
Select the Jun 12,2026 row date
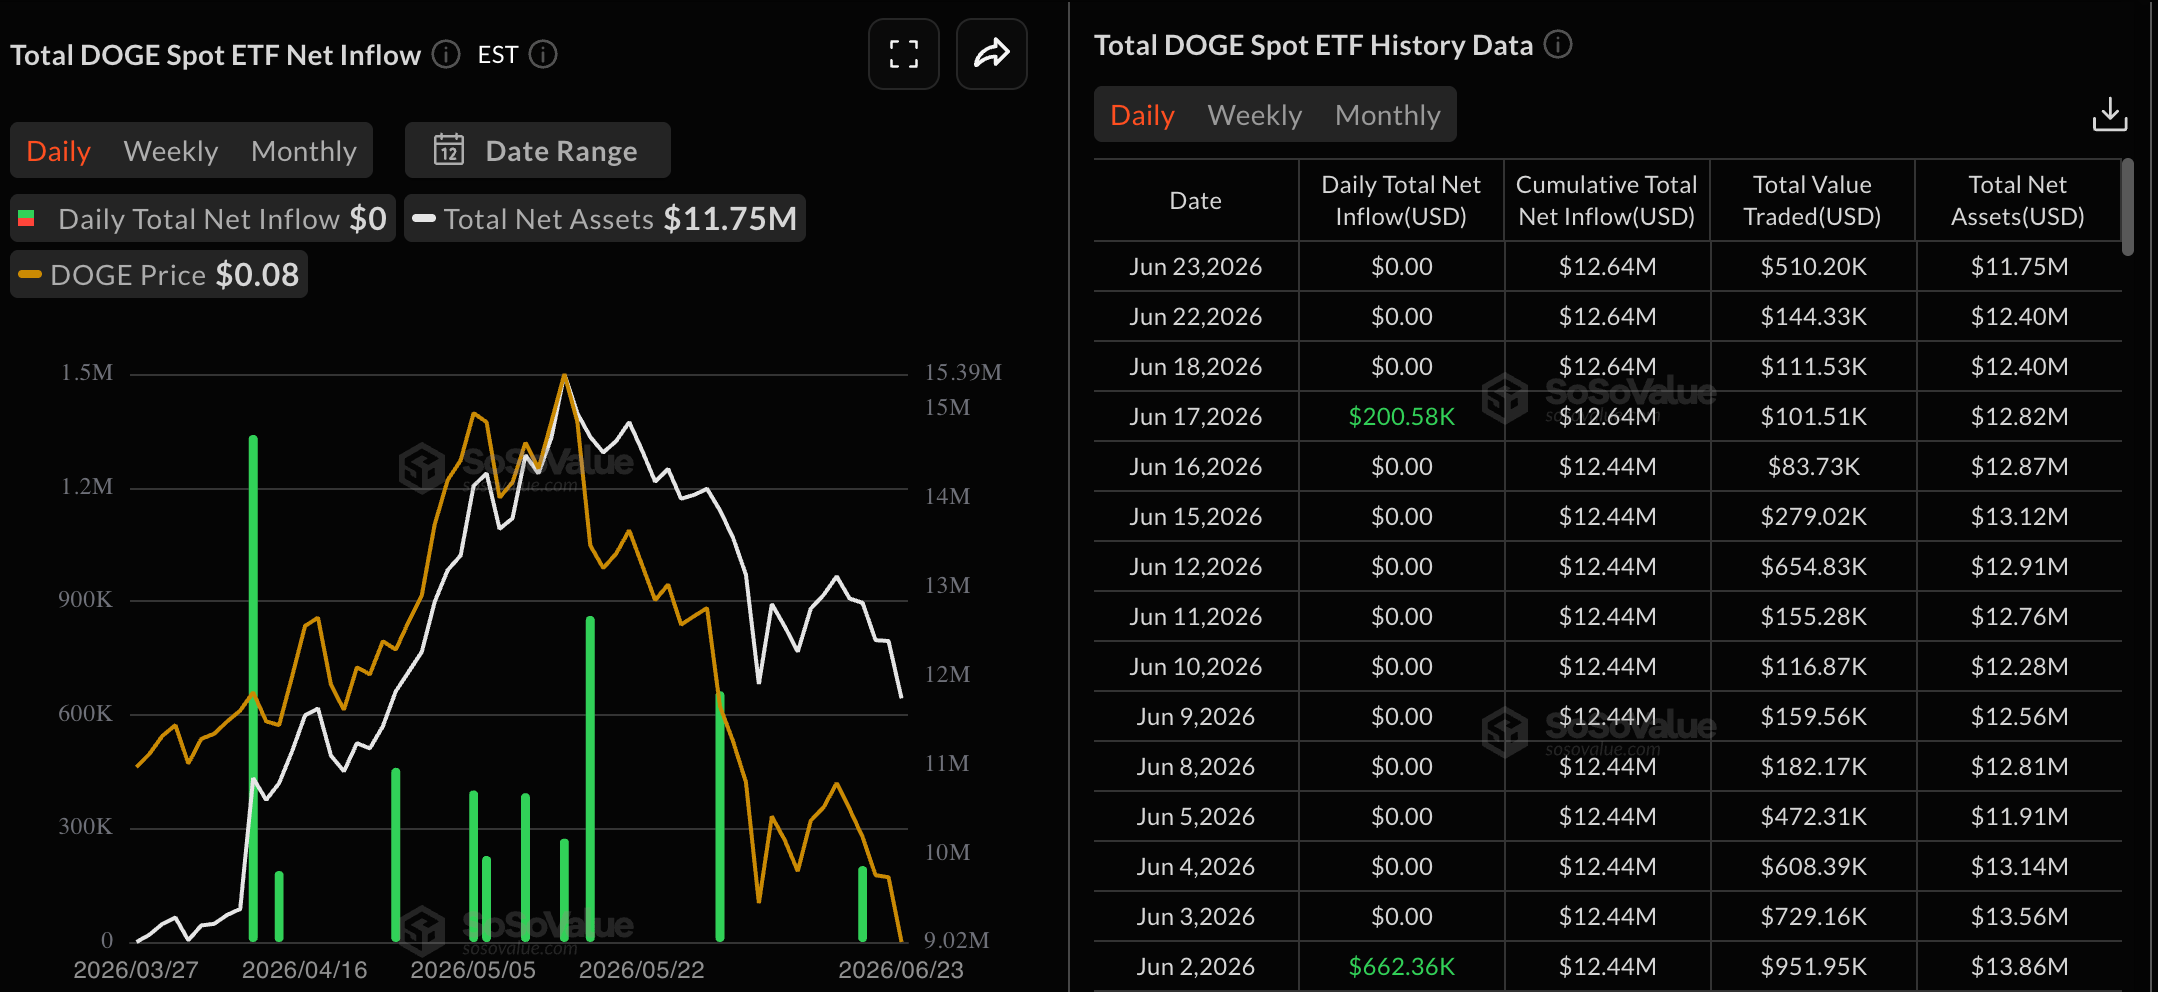pyautogui.click(x=1196, y=566)
